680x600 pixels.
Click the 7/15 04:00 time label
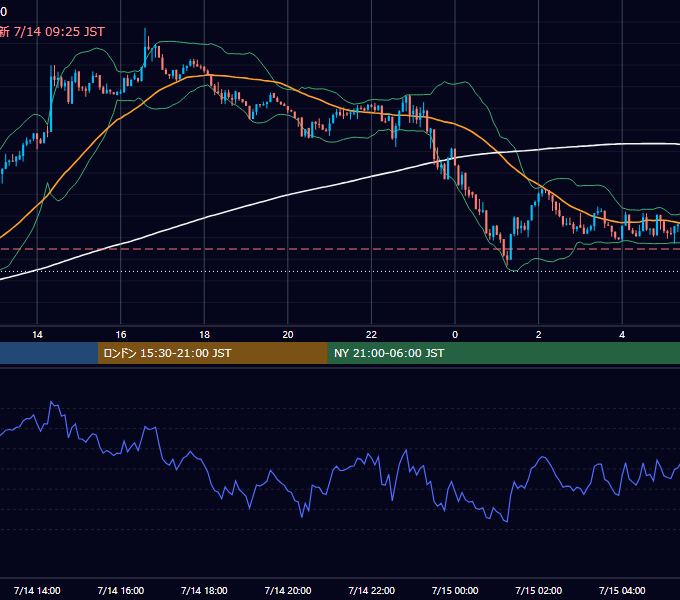622,590
